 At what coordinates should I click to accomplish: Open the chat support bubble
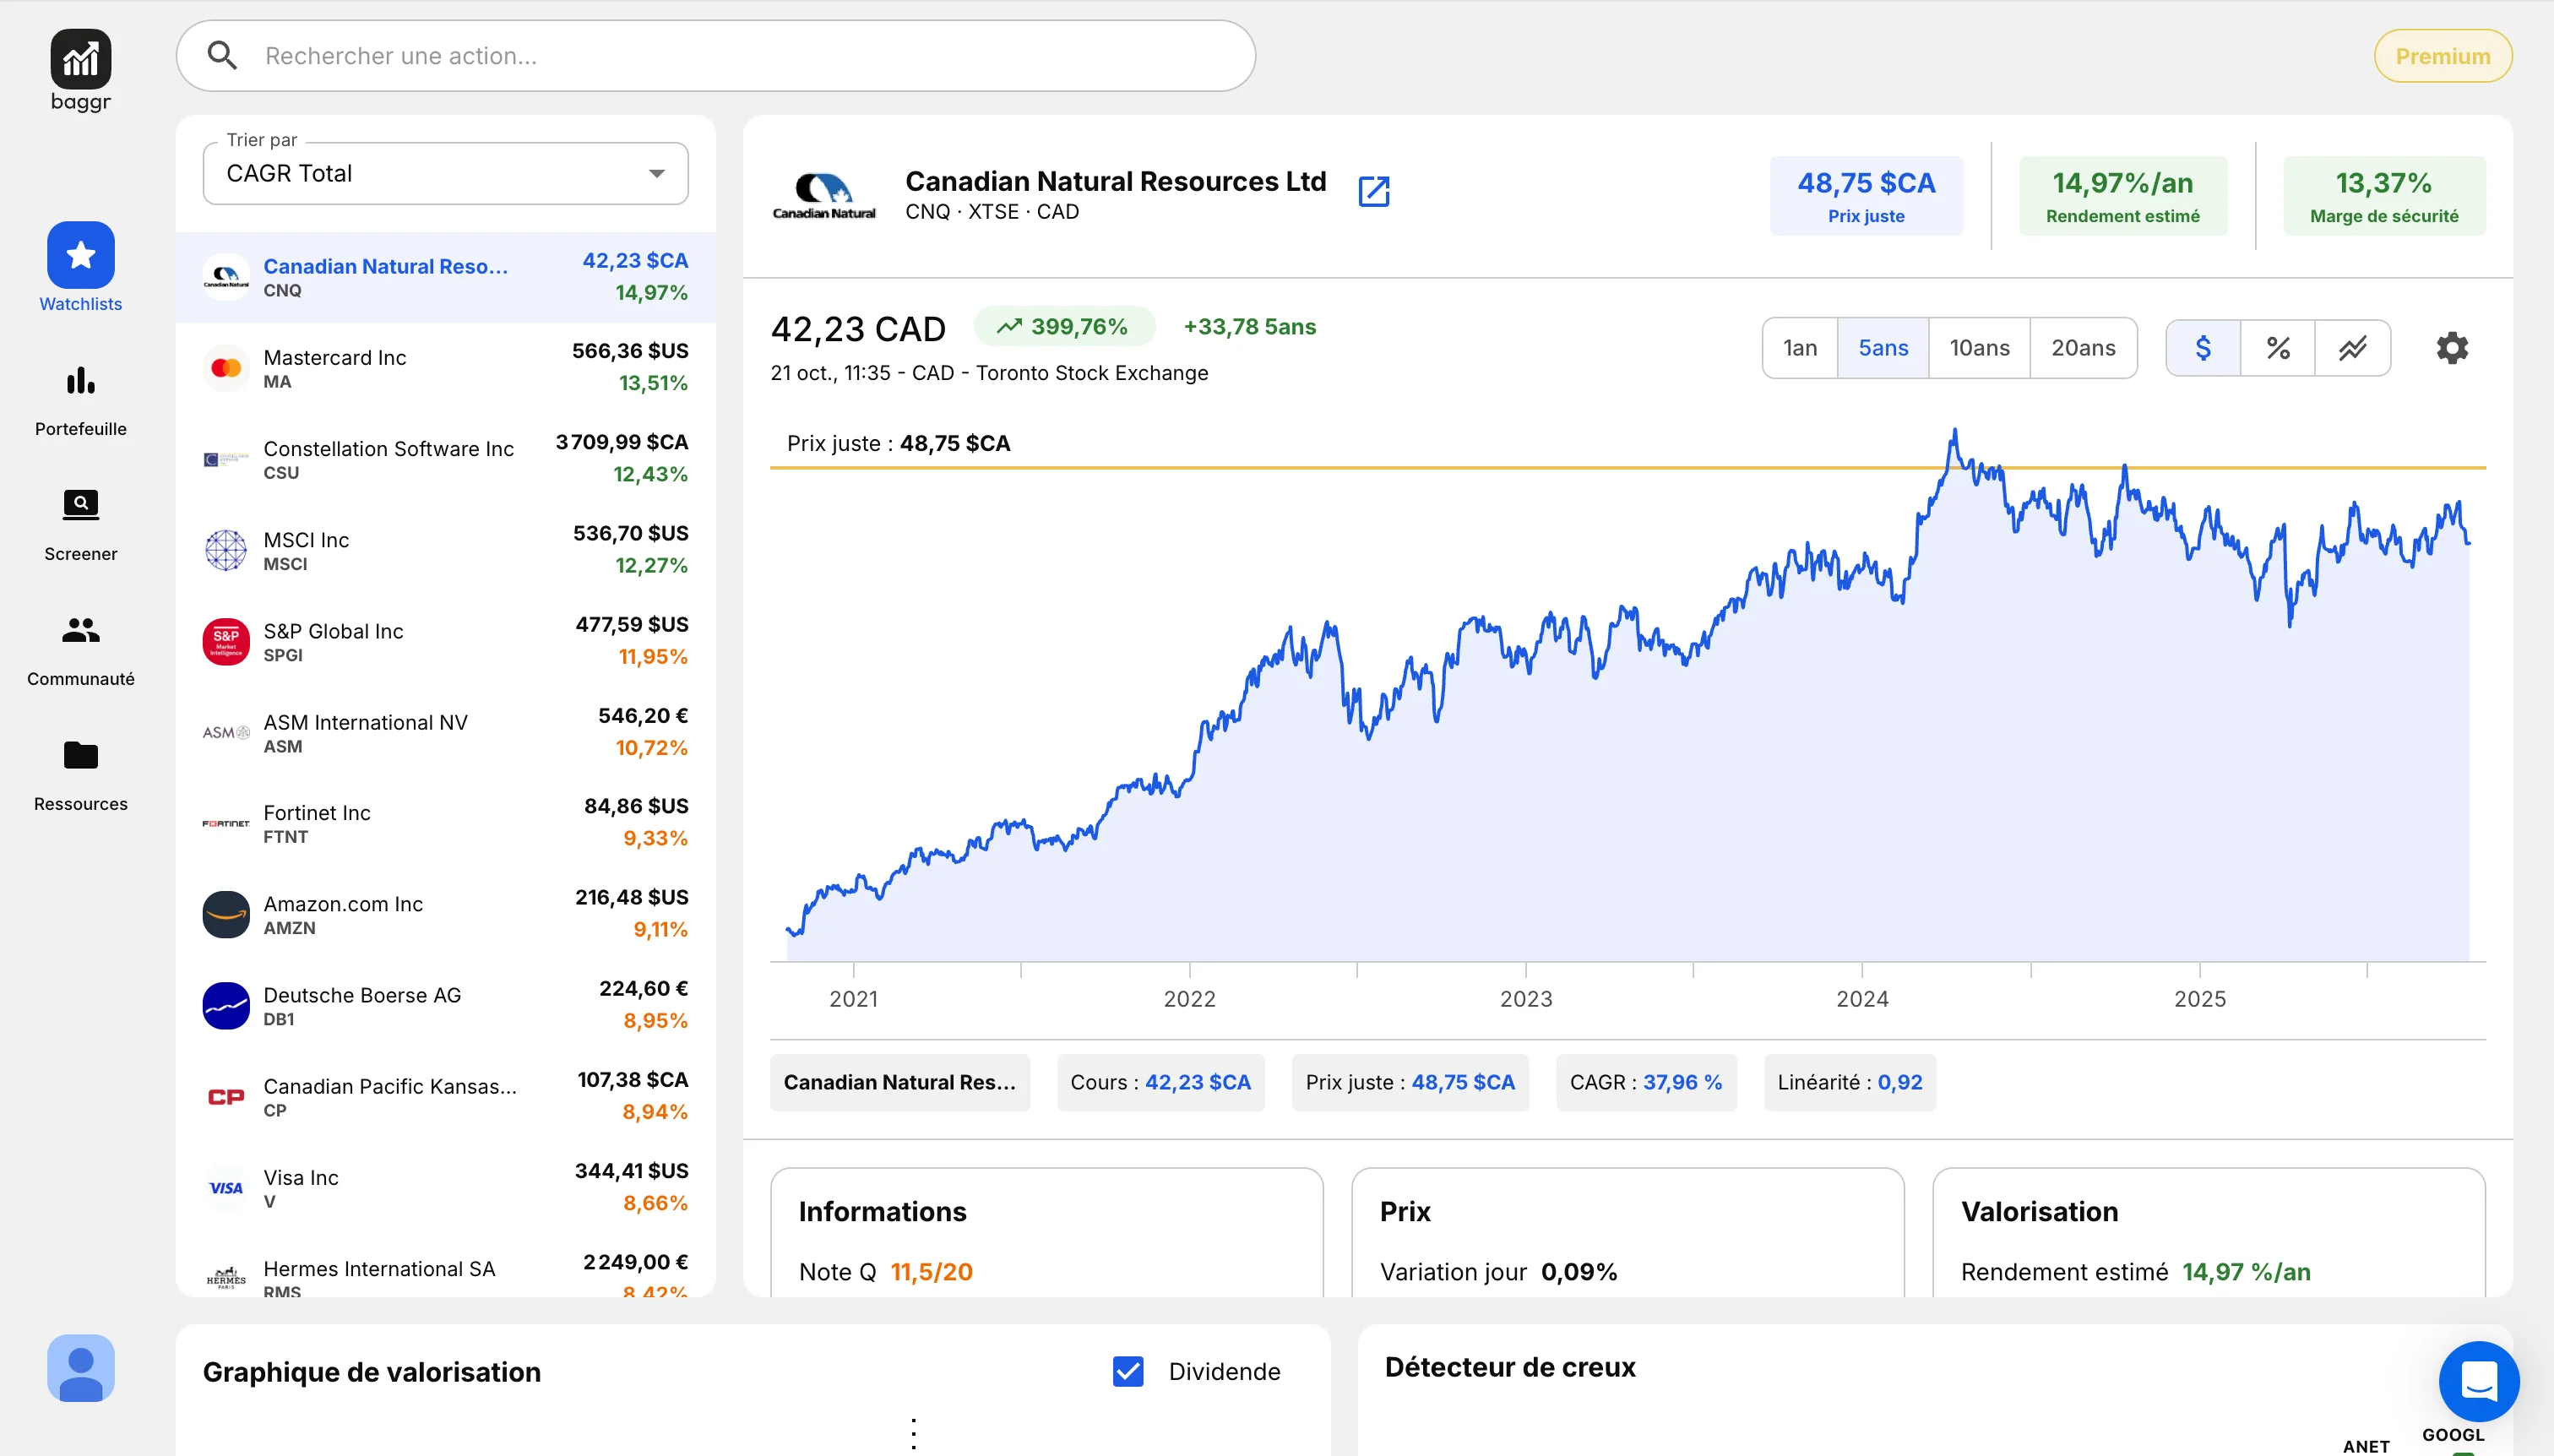[2478, 1382]
